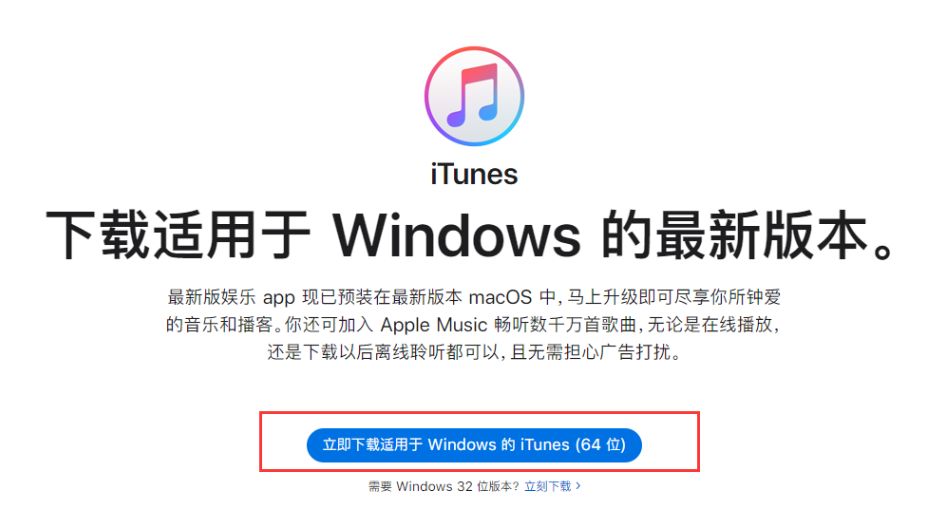The width and height of the screenshot is (949, 523).
Task: Click description line starting with 的音乐和播客
Action: click(x=473, y=325)
